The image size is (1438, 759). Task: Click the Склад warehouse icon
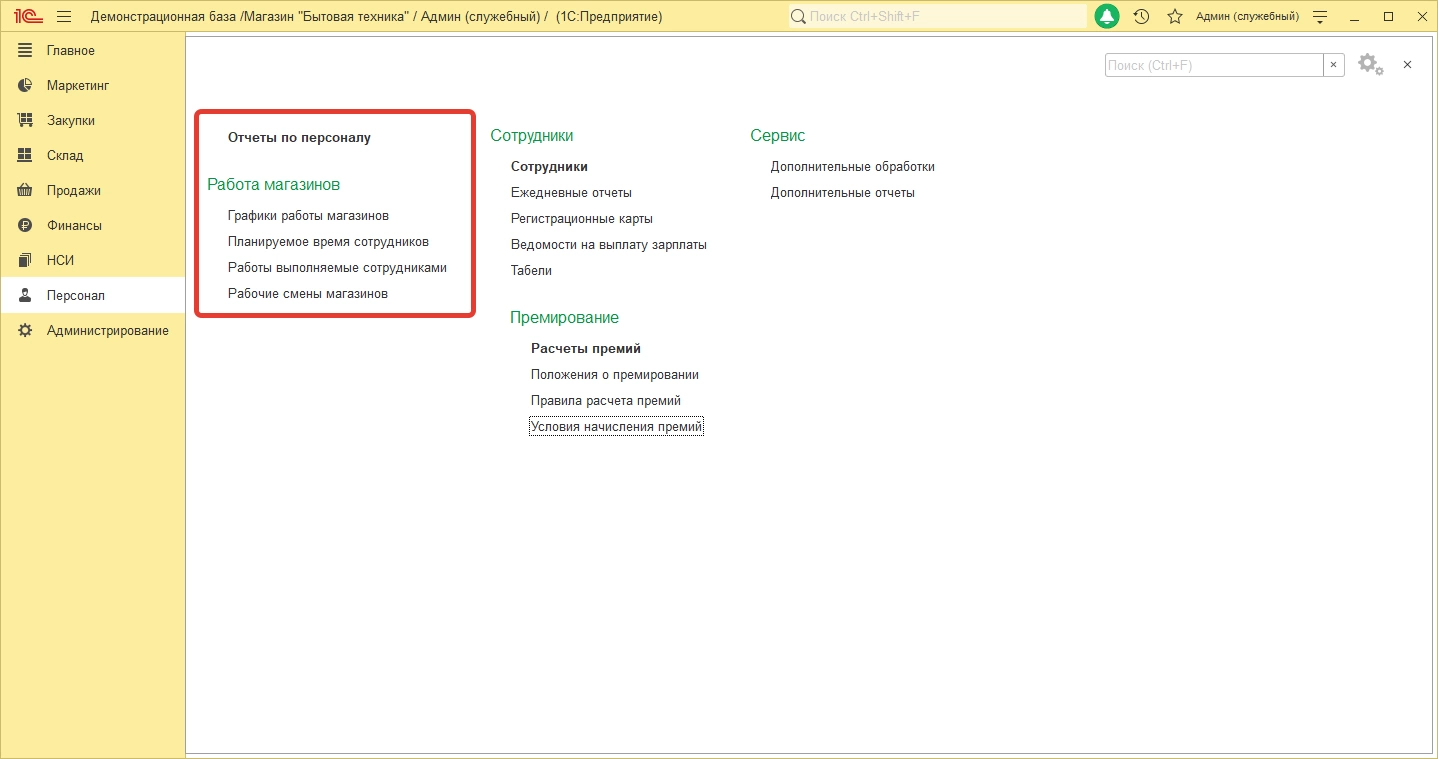(25, 156)
